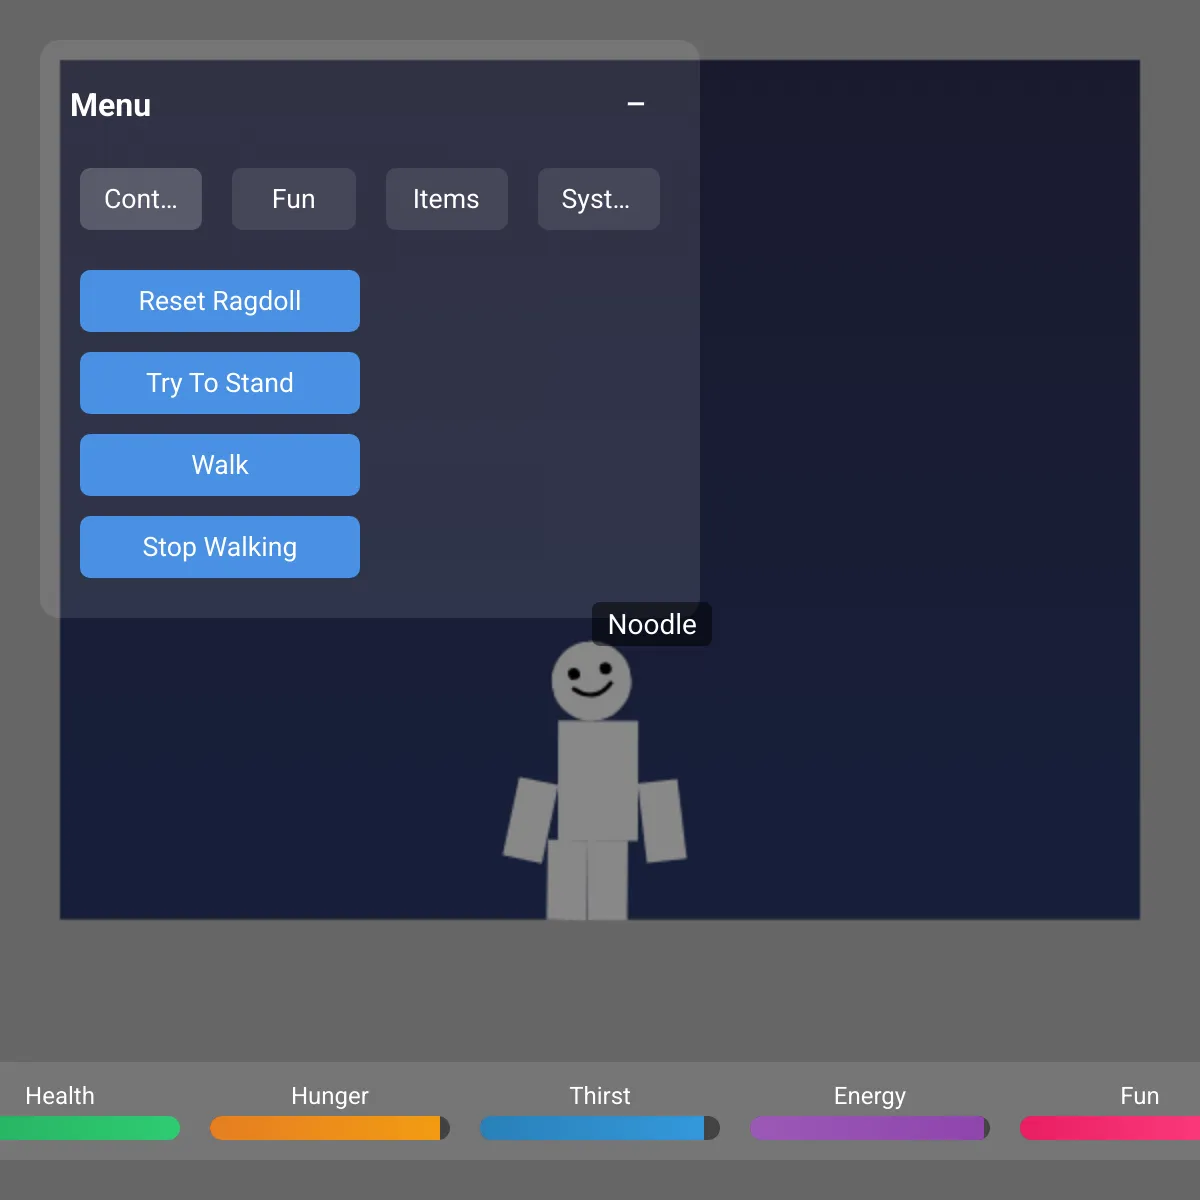Image resolution: width=1200 pixels, height=1200 pixels.
Task: Click the Thirst label
Action: click(600, 1096)
